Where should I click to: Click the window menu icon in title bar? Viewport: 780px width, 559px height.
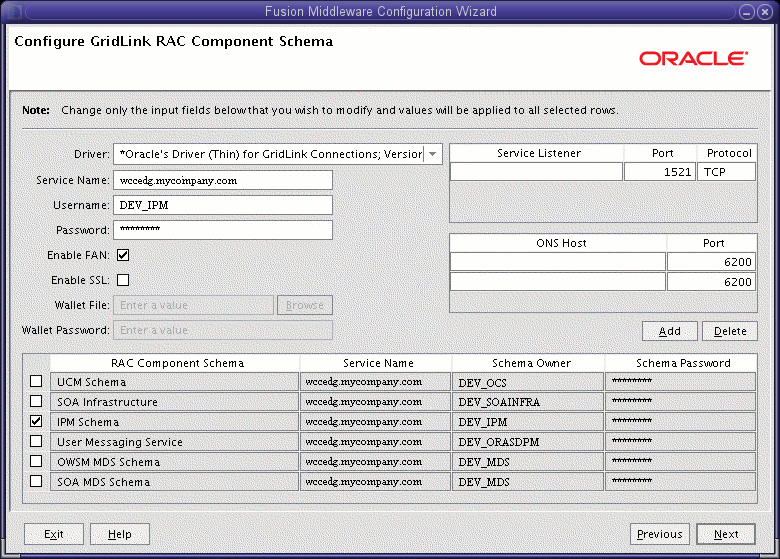(14, 11)
